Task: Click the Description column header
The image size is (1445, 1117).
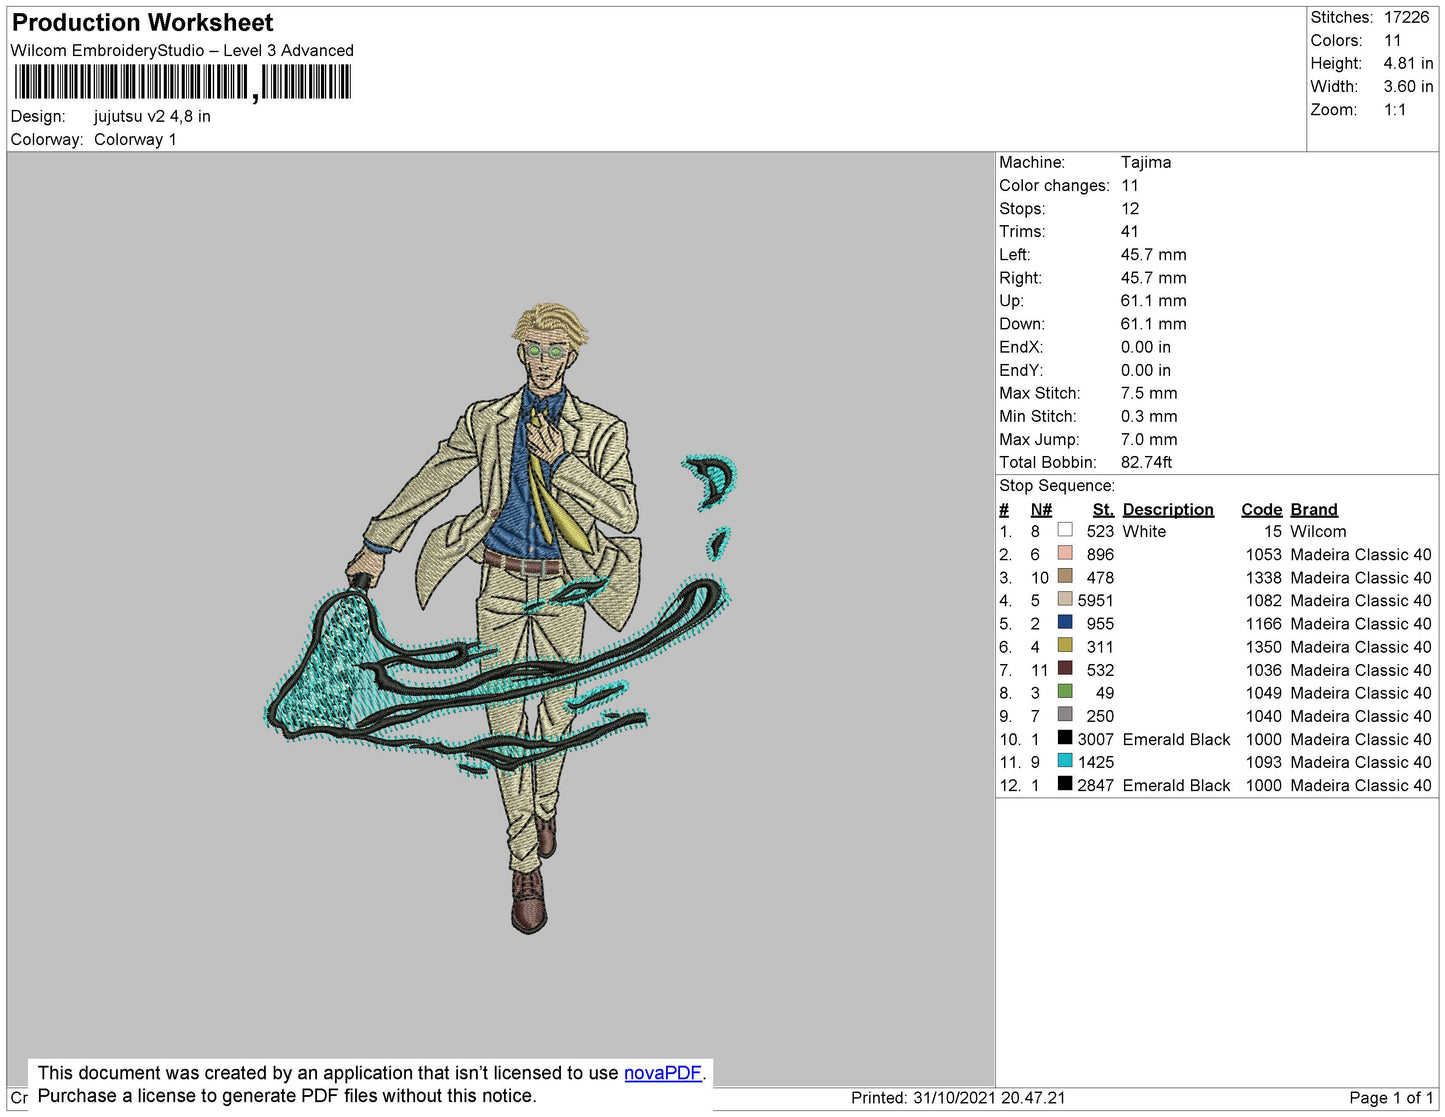Action: (1168, 509)
